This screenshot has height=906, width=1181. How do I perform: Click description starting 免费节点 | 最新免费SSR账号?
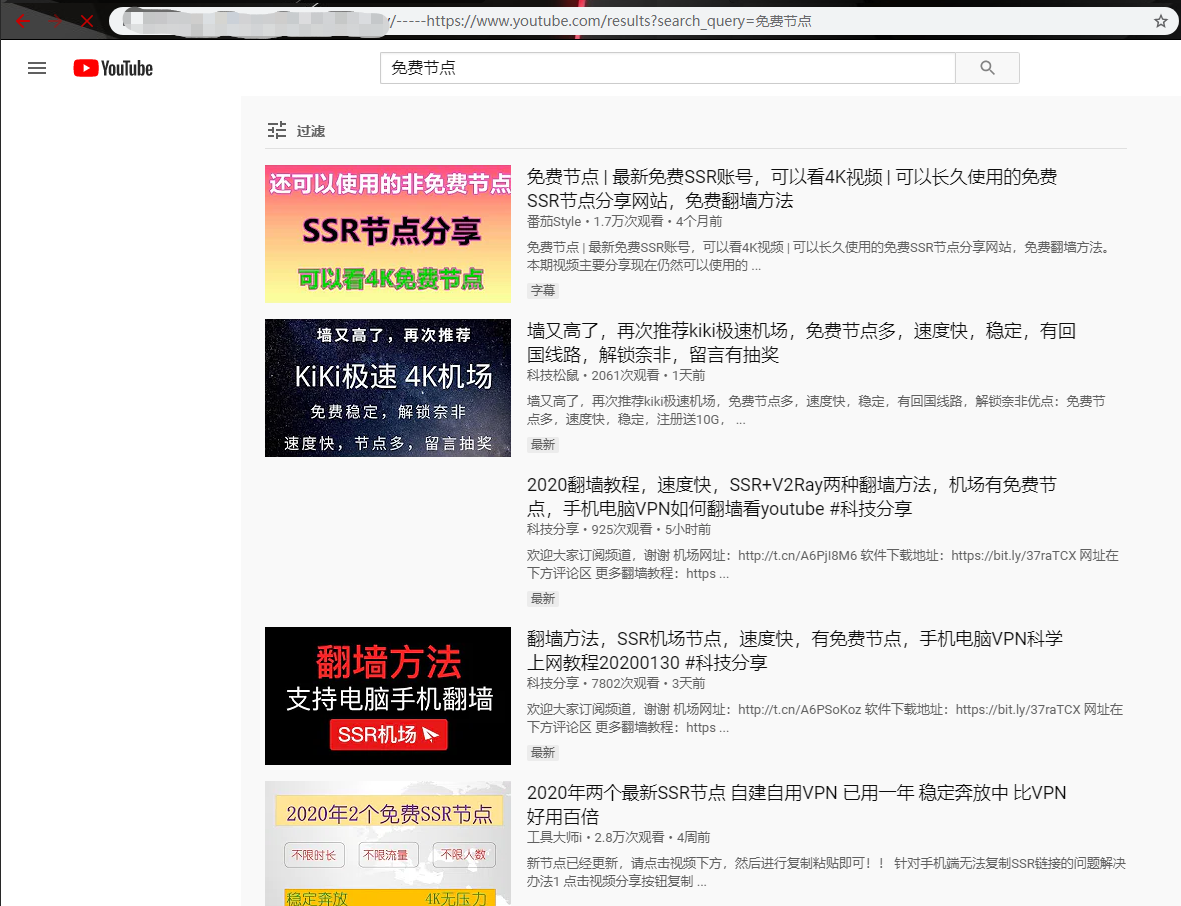click(819, 256)
